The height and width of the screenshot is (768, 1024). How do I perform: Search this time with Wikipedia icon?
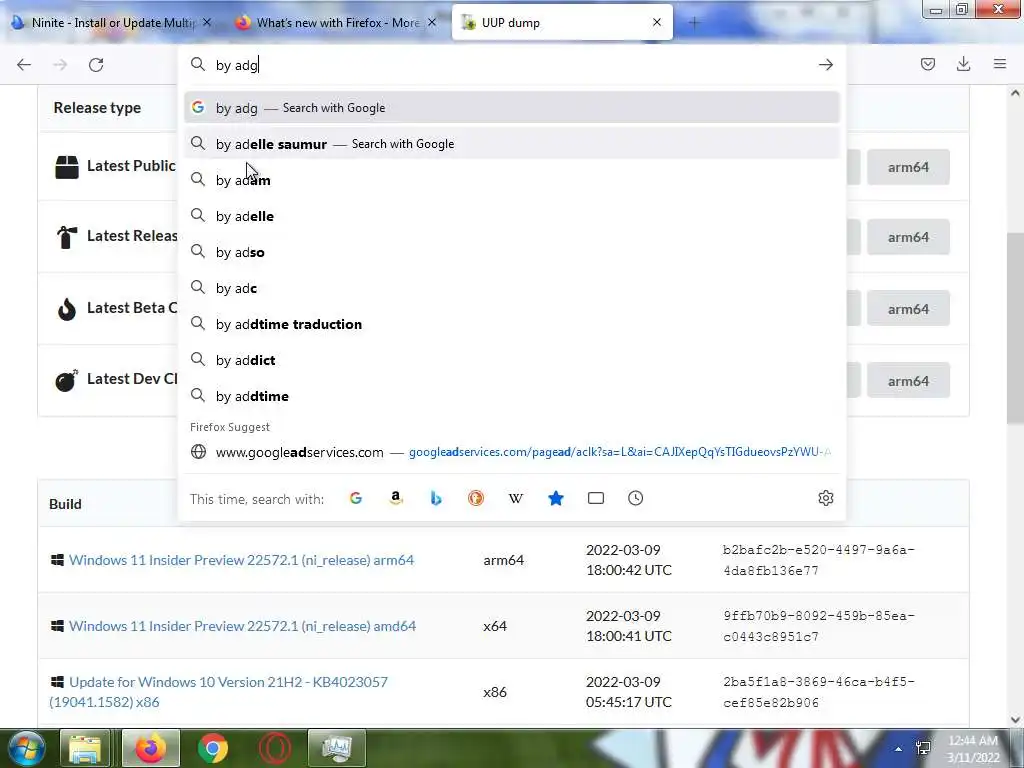pos(516,498)
